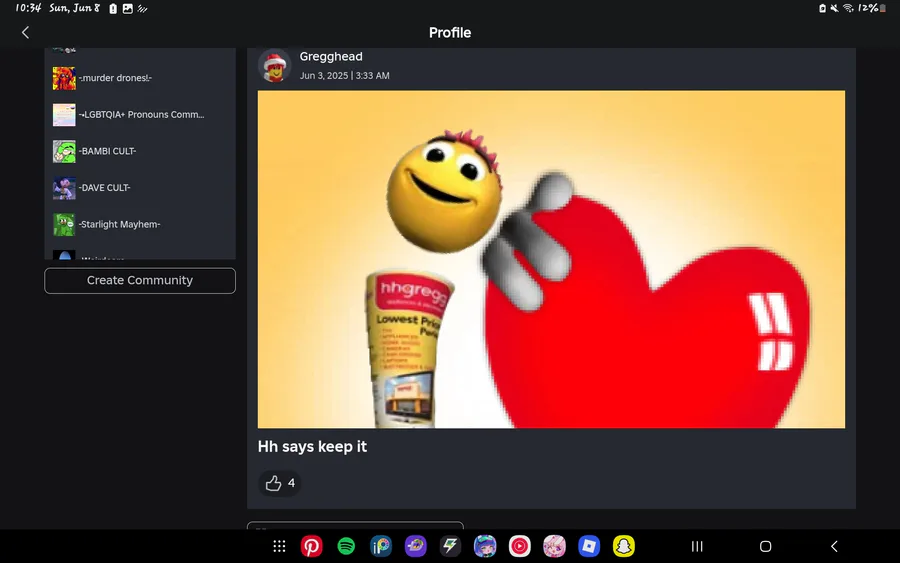The width and height of the screenshot is (900, 563).
Task: Open the recent apps navigation button
Action: [x=697, y=546]
